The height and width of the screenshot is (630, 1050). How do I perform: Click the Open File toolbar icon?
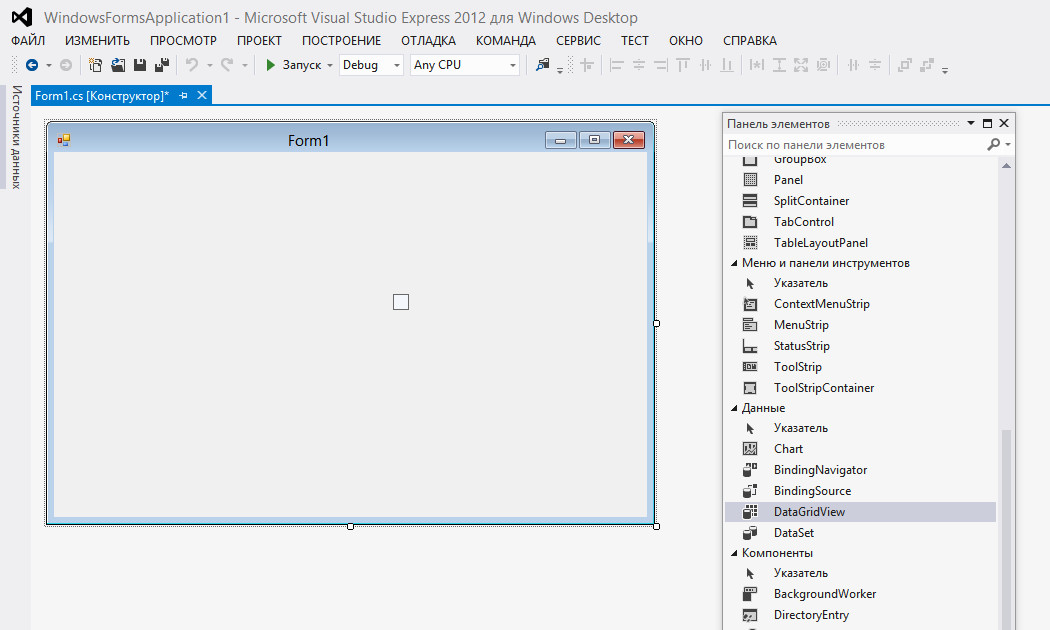click(x=119, y=65)
